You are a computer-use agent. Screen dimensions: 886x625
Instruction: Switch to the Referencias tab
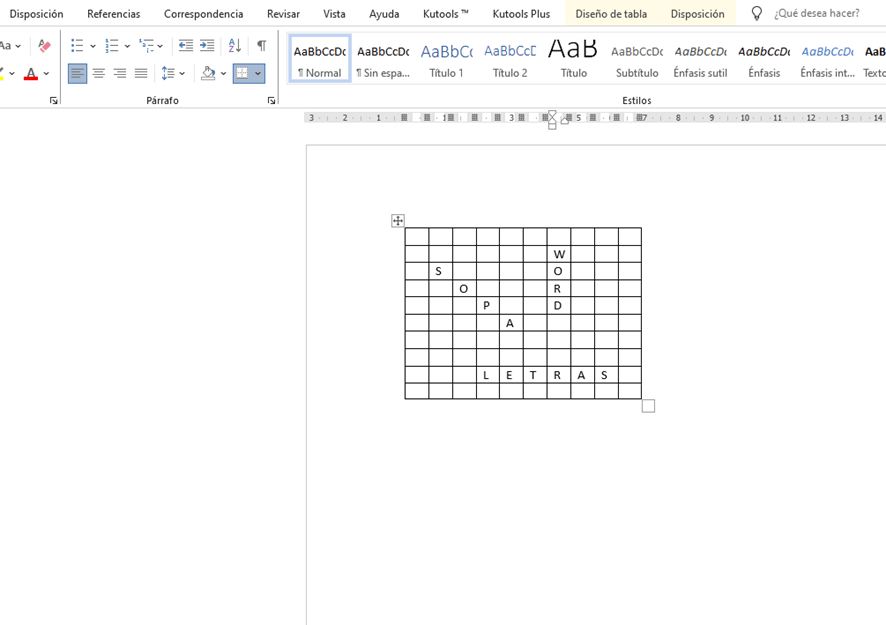point(113,14)
